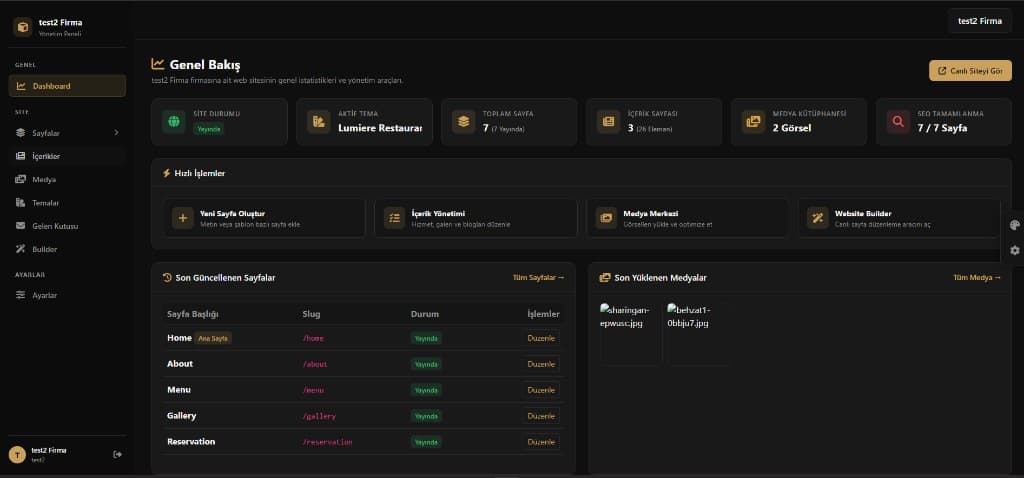This screenshot has width=1024, height=478.
Task: Click the İçerik Yönetimi checklist icon
Action: [394, 218]
